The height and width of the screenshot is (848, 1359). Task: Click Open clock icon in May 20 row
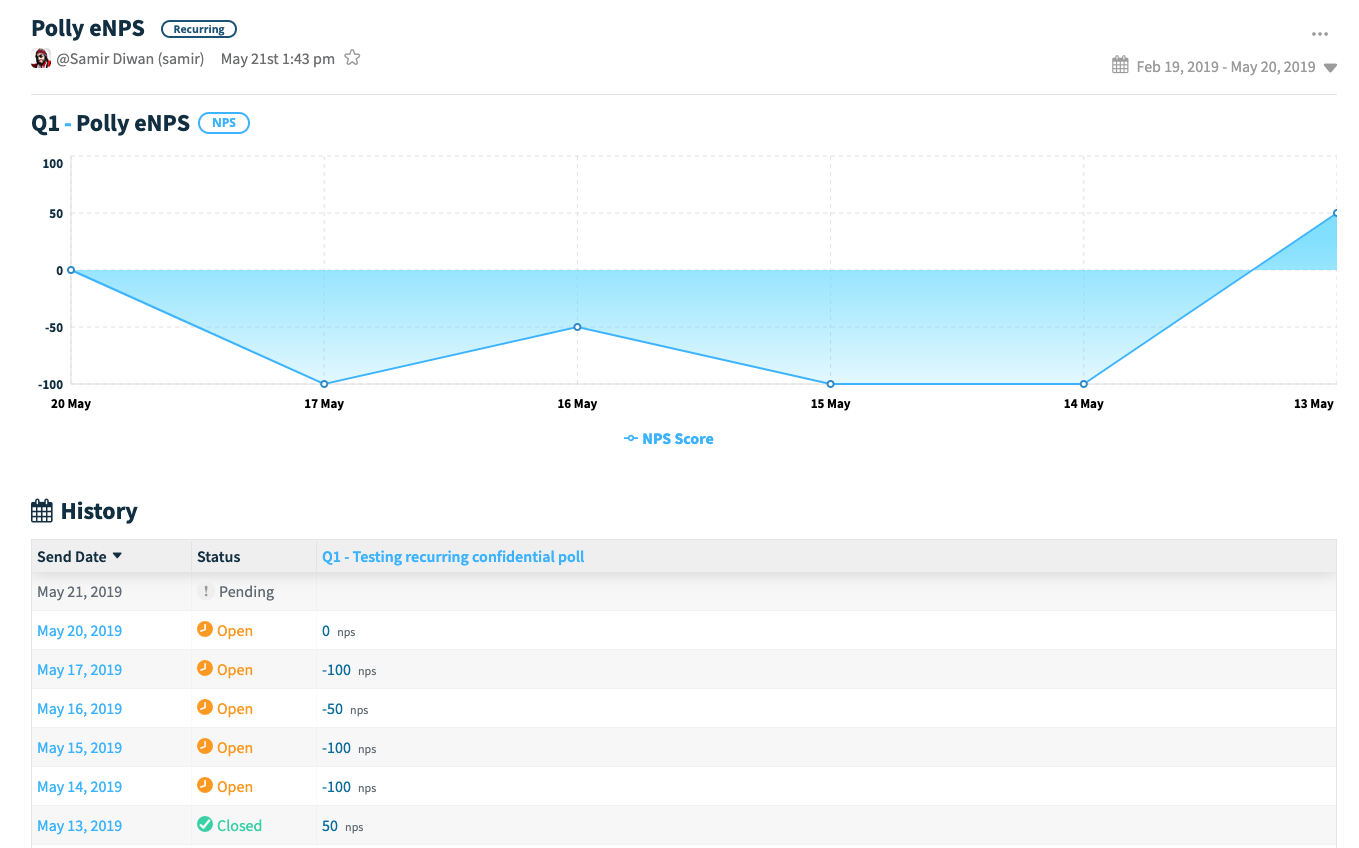point(205,630)
